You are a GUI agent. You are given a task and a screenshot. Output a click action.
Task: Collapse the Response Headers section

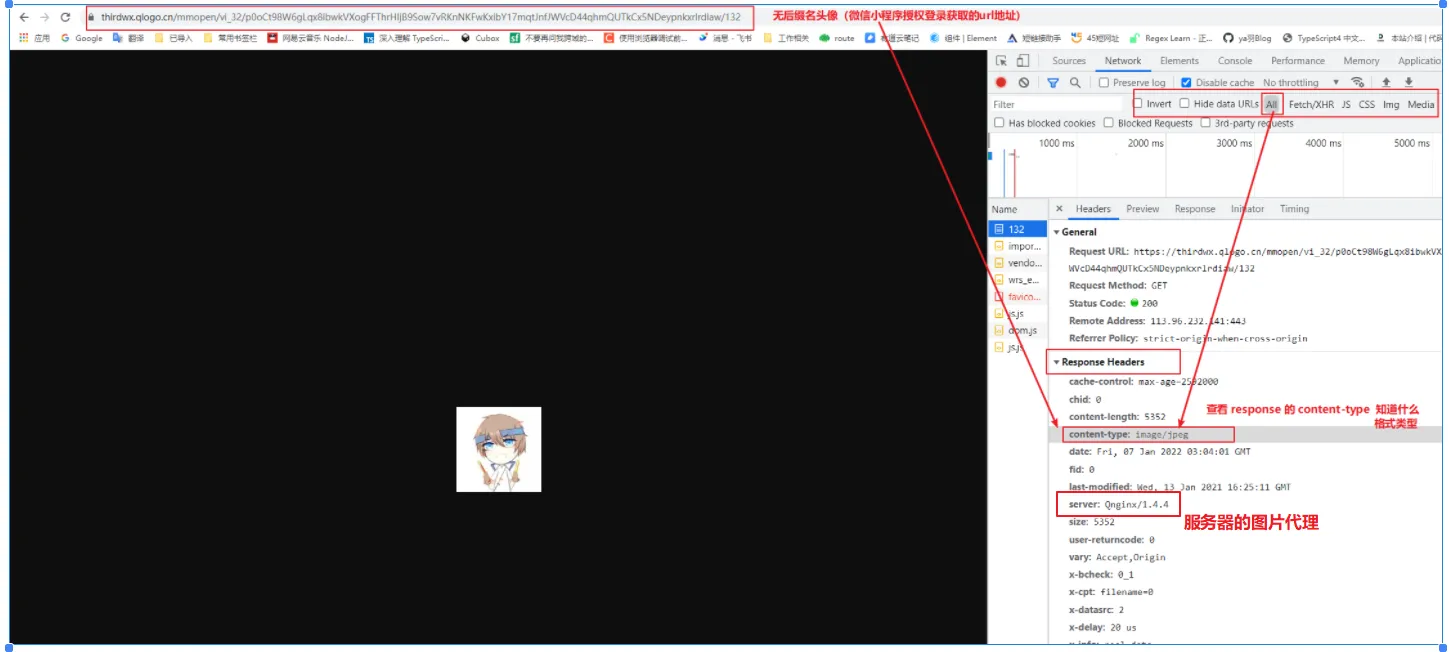click(1056, 362)
